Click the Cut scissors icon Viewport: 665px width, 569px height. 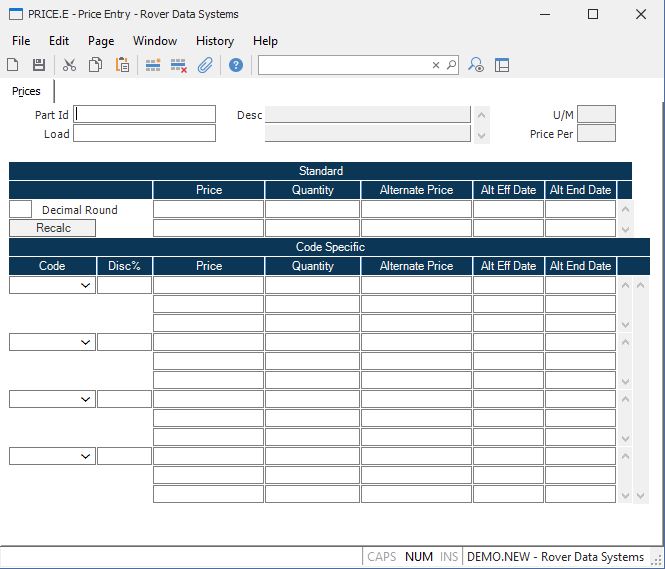69,65
